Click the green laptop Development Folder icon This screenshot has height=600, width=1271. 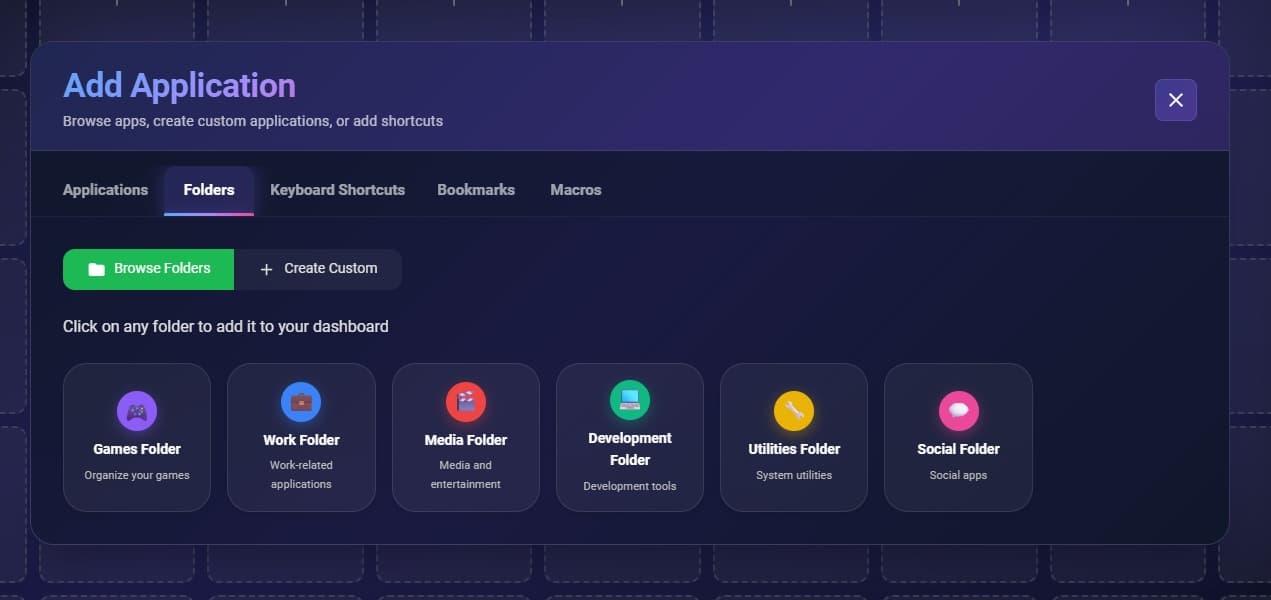point(630,400)
